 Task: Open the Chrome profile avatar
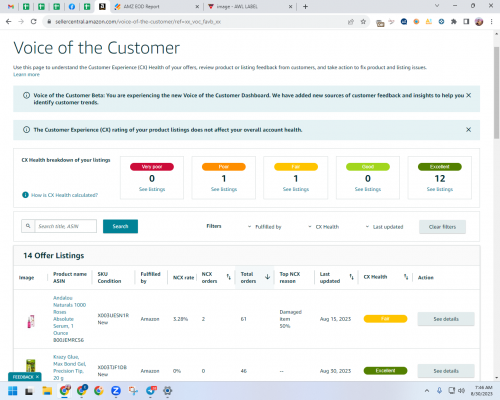(x=479, y=22)
